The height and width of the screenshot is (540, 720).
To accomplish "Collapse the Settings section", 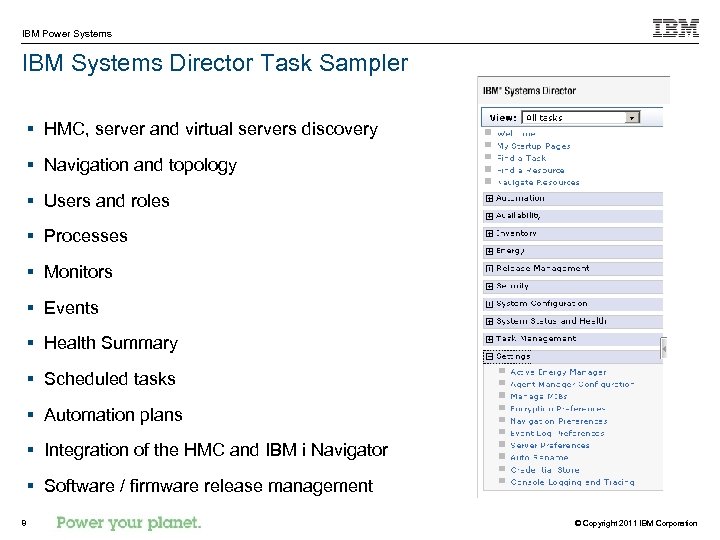I will [x=489, y=356].
